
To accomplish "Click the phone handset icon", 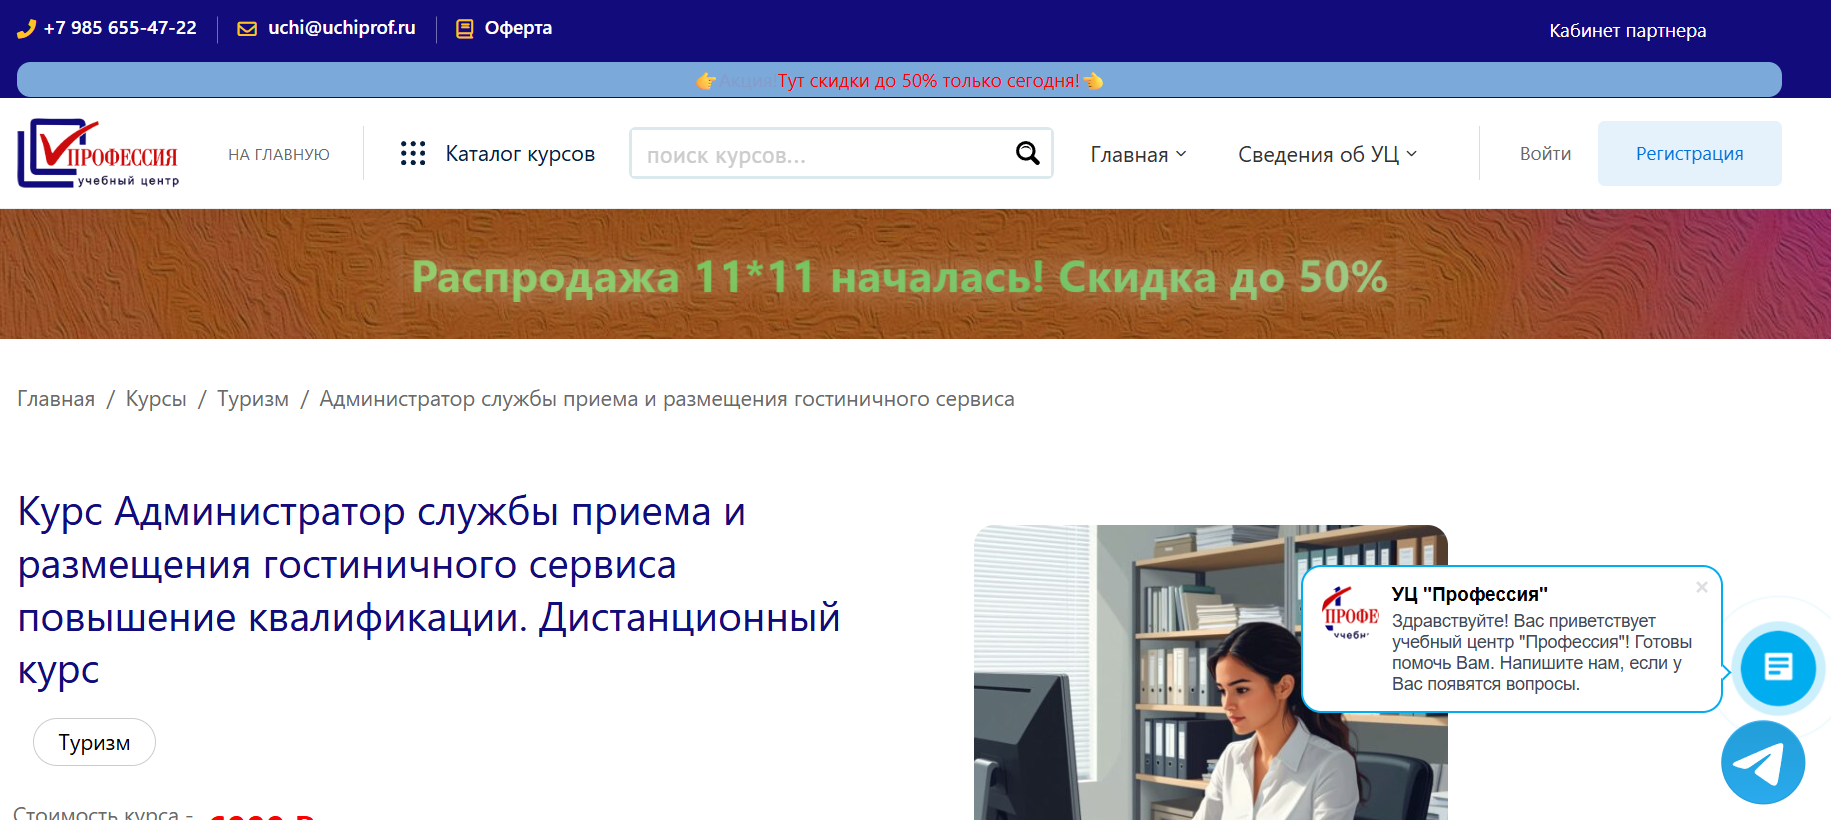I will pos(26,29).
